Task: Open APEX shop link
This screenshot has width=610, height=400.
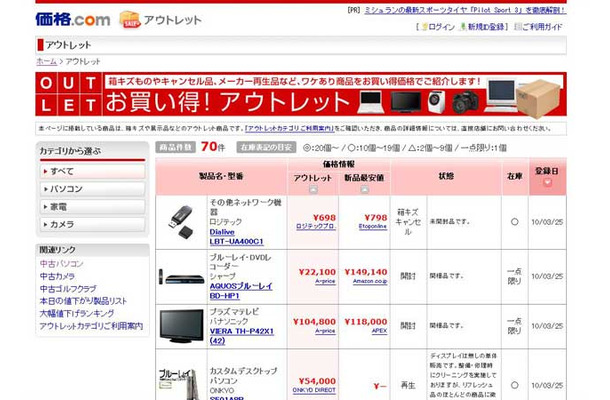Action: pyautogui.click(x=379, y=331)
